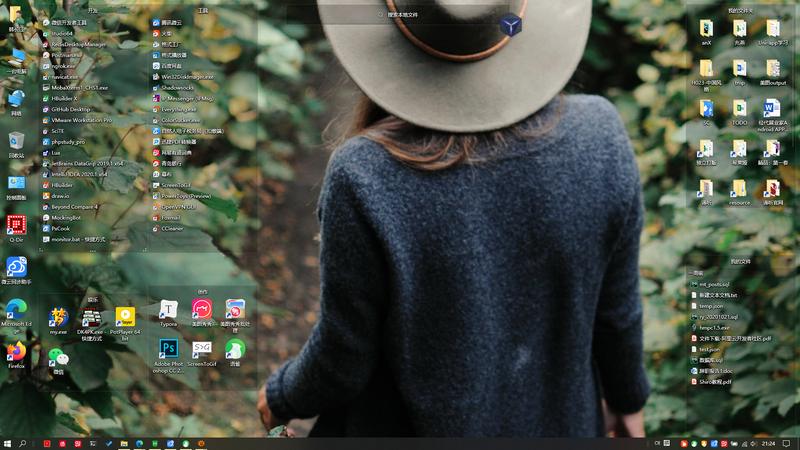Open the Q-Dir desktop icon
800x450 pixels.
click(16, 228)
